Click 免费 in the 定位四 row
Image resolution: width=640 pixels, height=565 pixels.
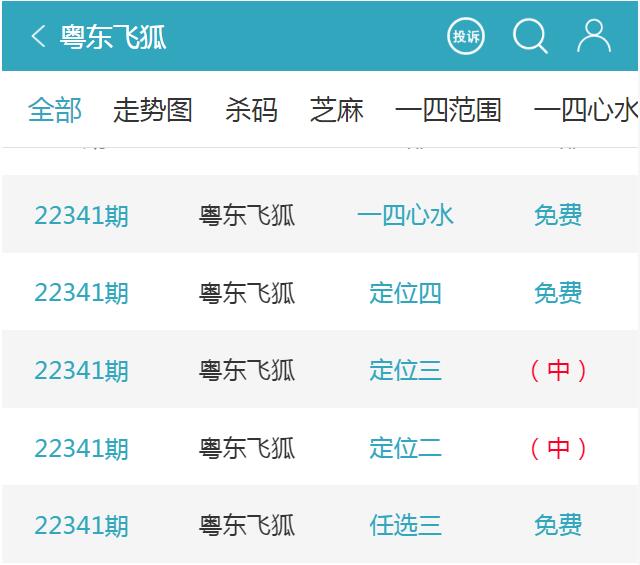[x=557, y=293]
